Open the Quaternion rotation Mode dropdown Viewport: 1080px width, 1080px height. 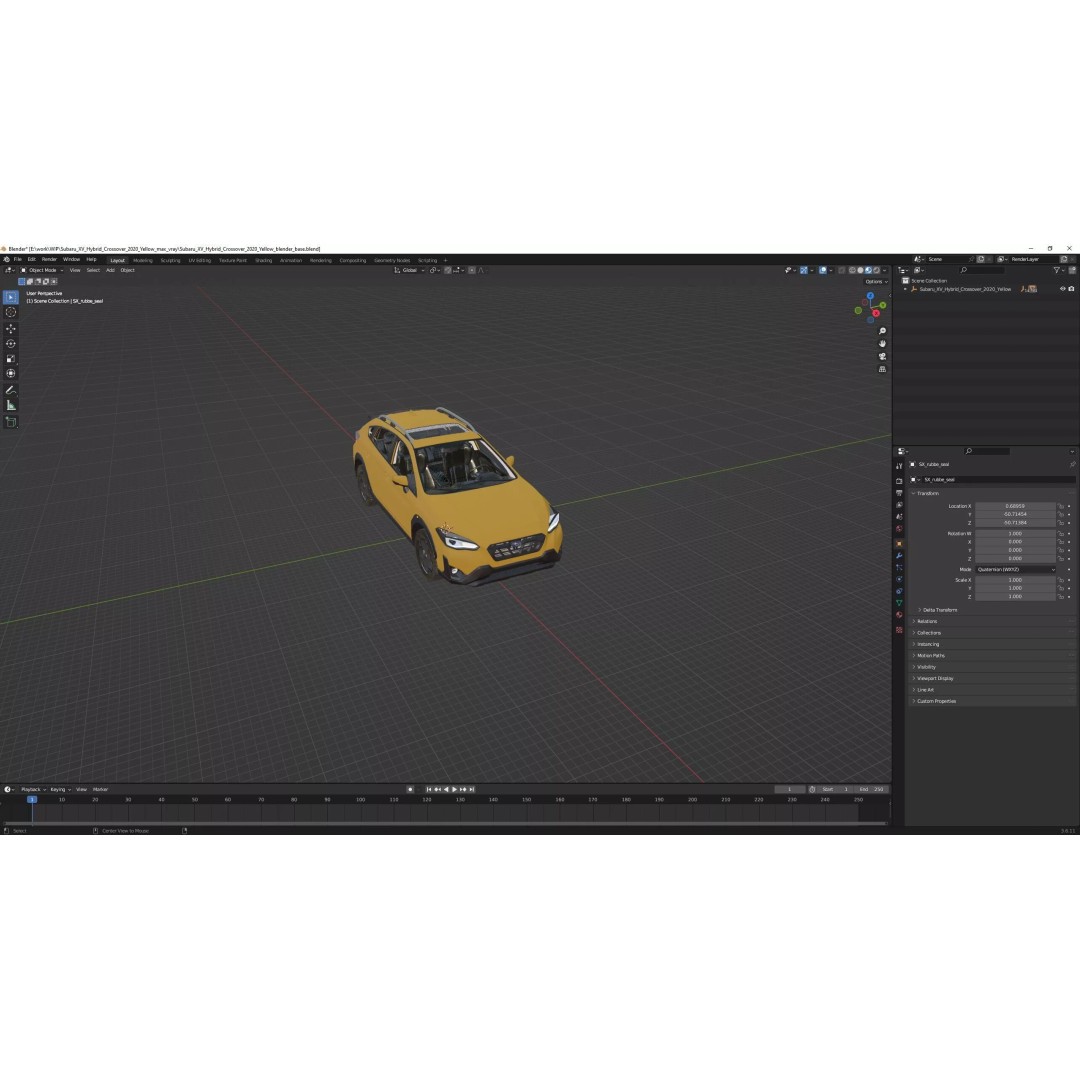tap(1015, 570)
